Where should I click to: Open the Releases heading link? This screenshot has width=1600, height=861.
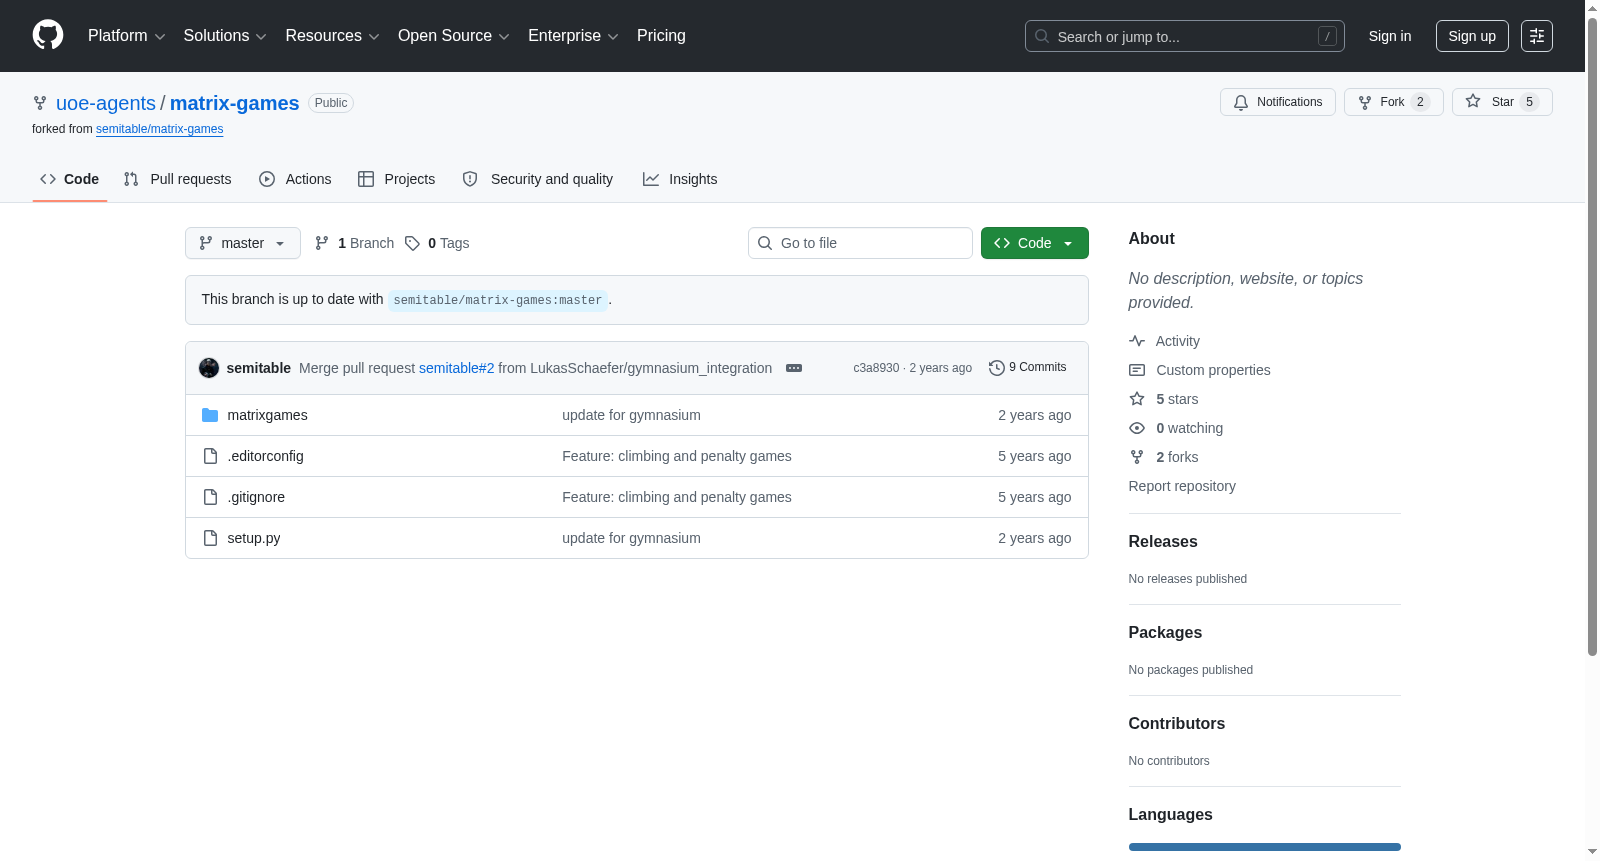[1163, 542]
